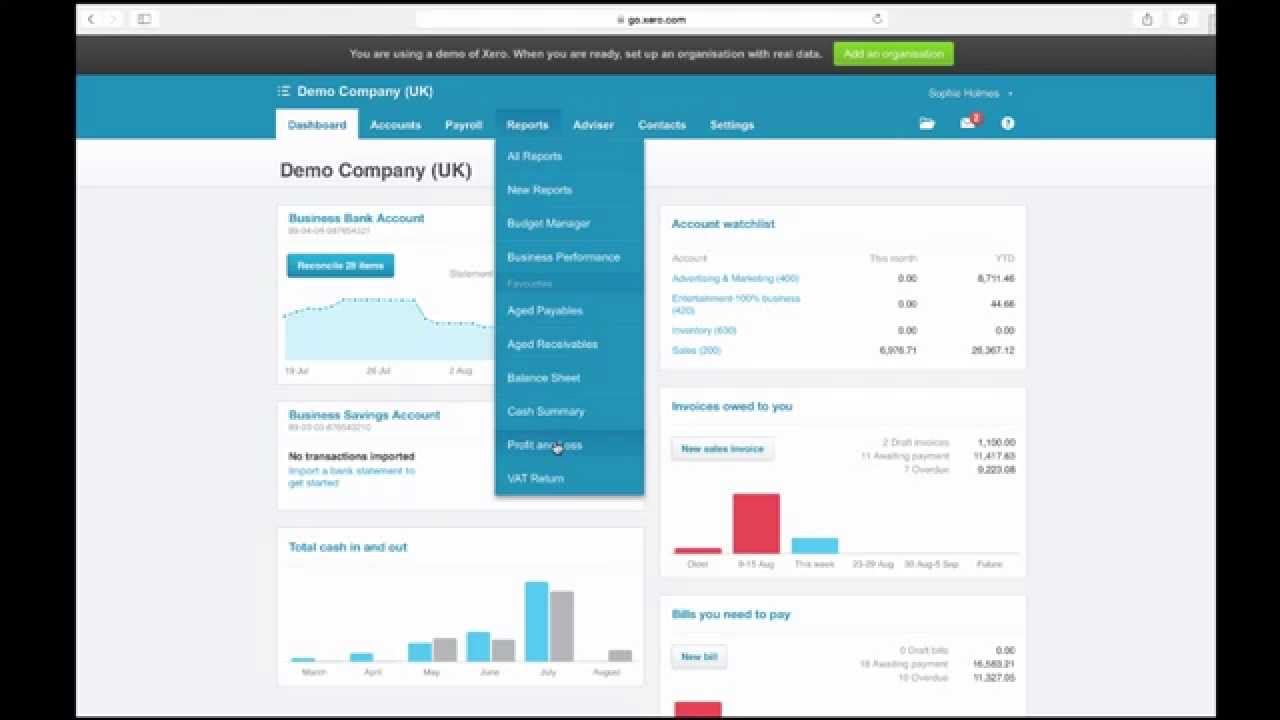
Task: Open Entertainment-100% business account link
Action: click(736, 304)
